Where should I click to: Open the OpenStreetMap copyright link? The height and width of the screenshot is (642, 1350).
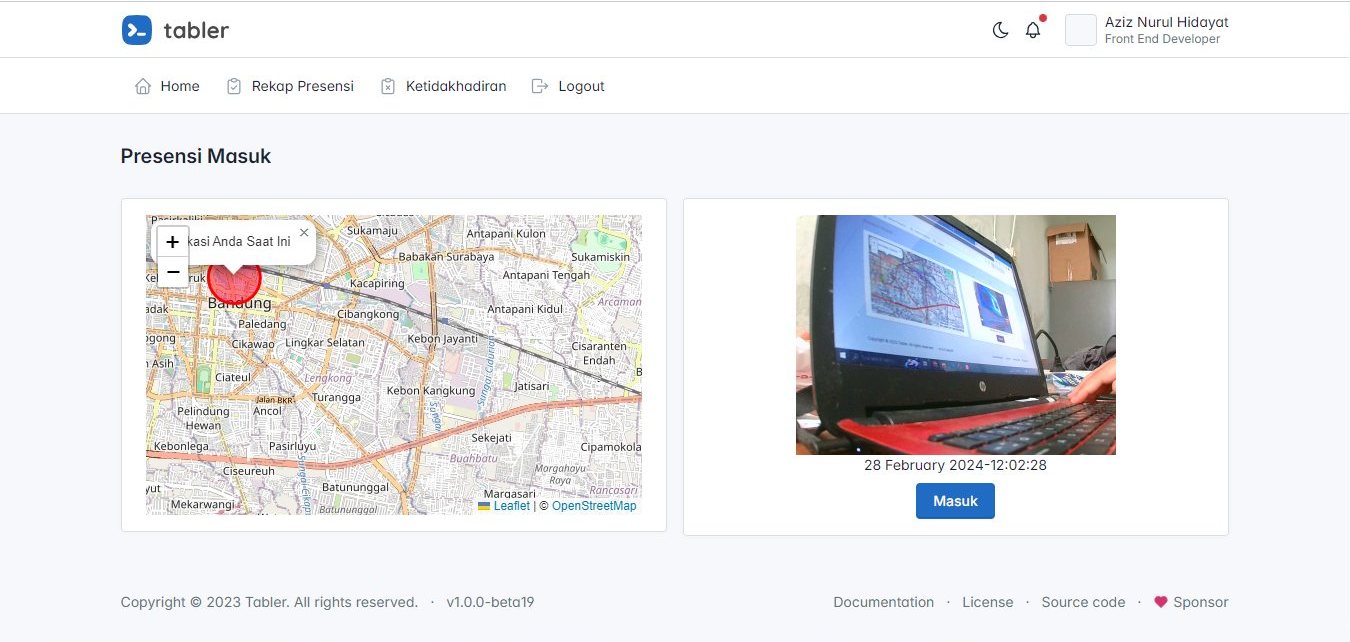coord(594,506)
